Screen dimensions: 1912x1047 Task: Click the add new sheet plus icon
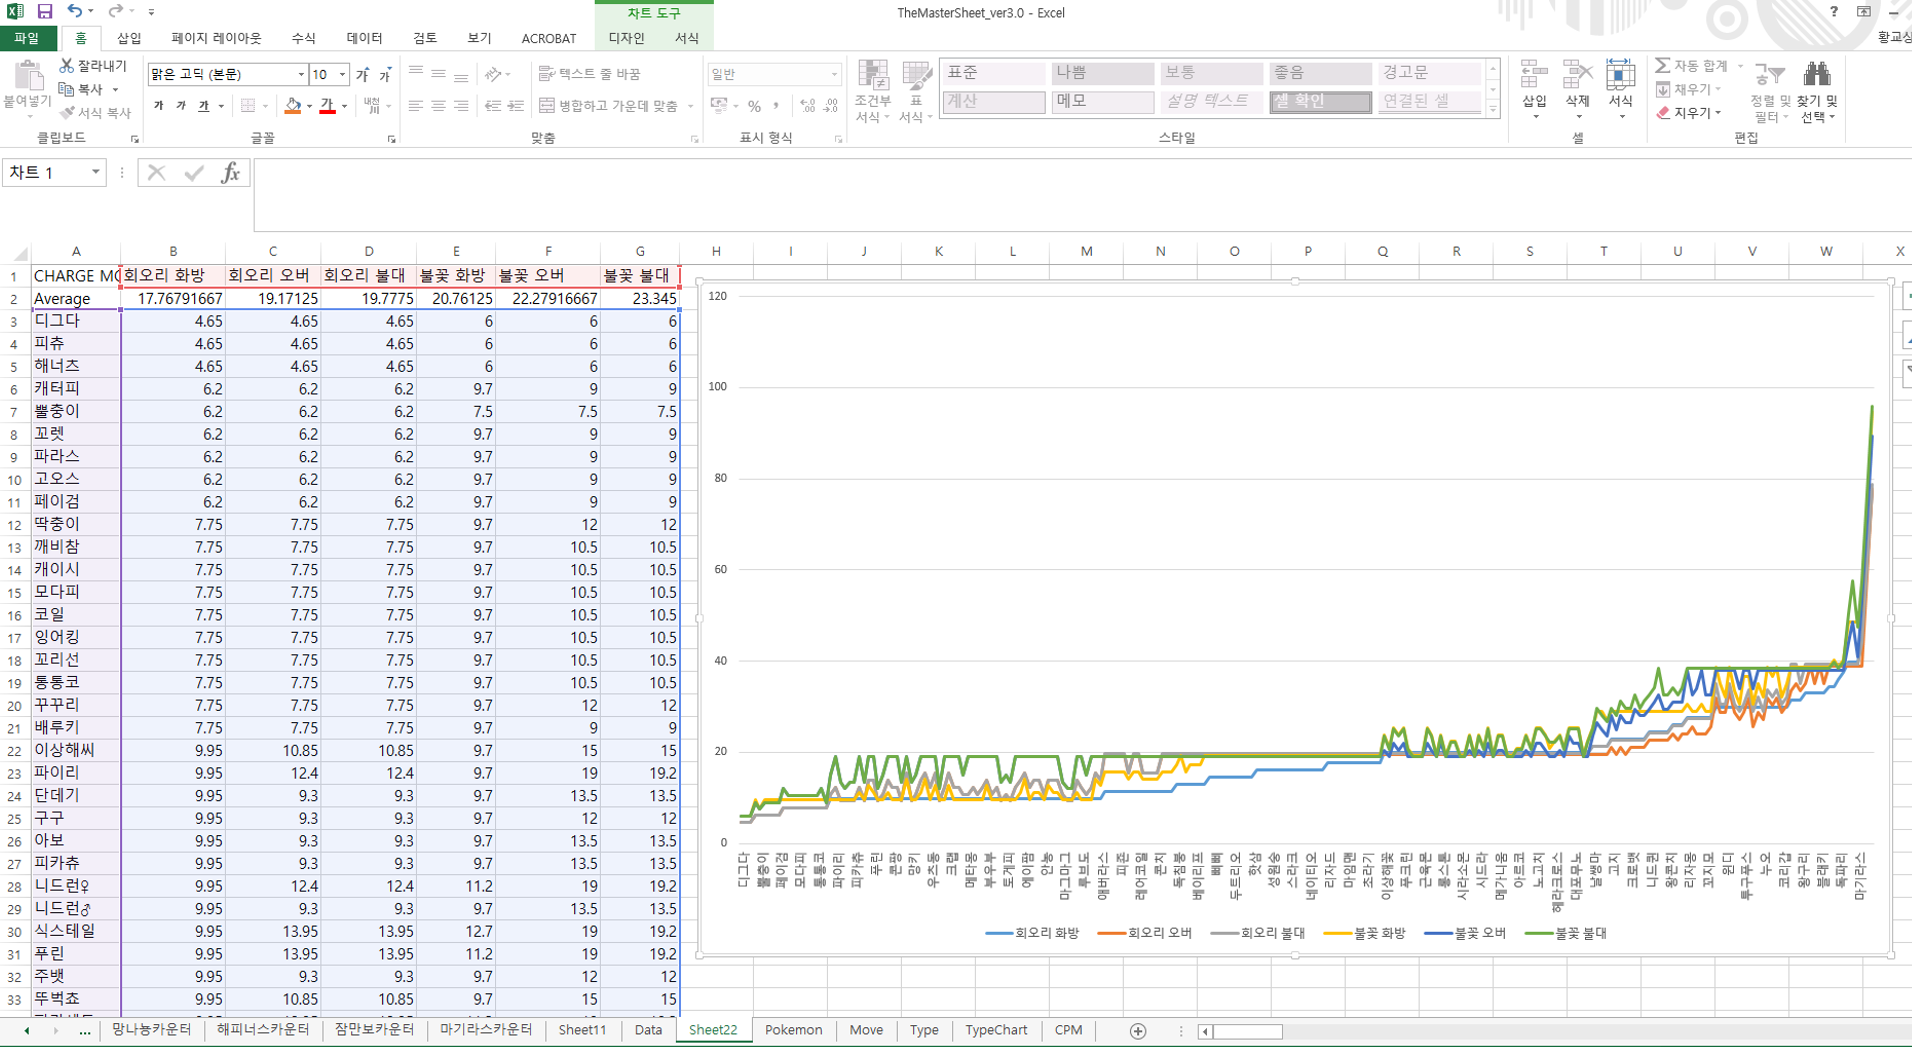(x=1138, y=1031)
